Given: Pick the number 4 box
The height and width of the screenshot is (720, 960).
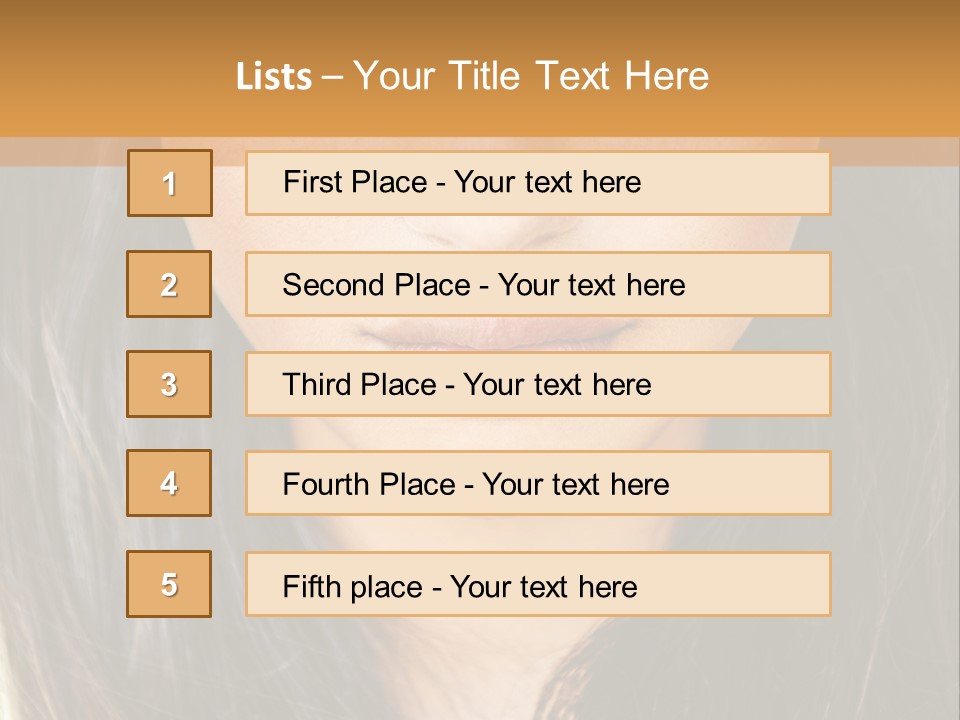Looking at the screenshot, I should [169, 483].
